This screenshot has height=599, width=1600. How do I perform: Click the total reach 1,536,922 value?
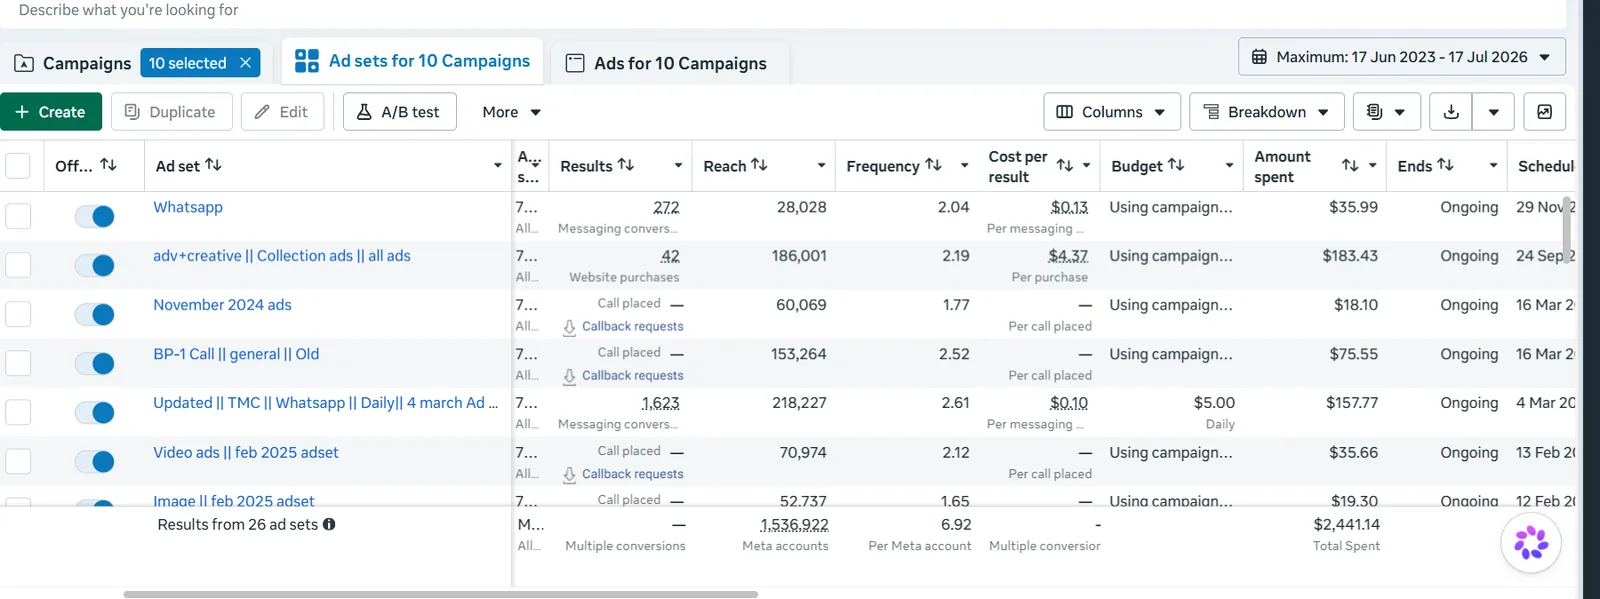point(794,524)
